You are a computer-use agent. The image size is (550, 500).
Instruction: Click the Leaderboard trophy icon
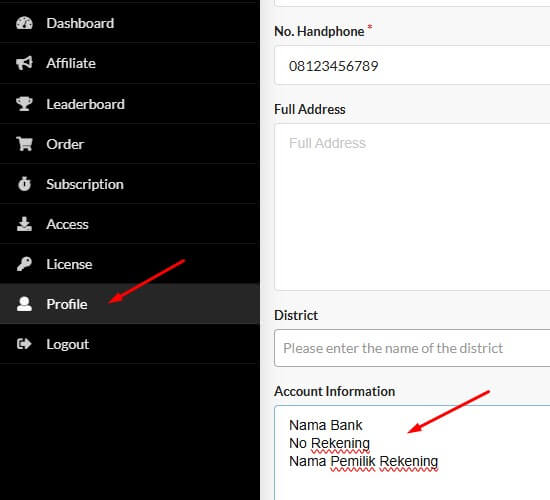point(24,104)
